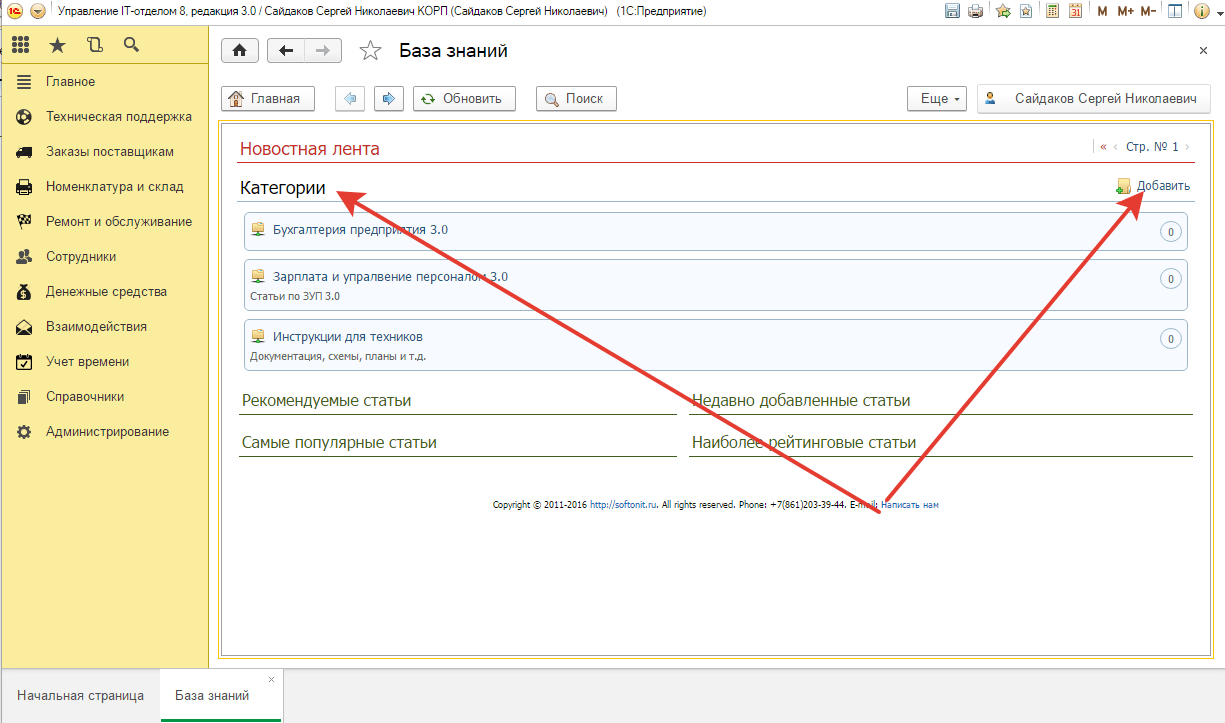Click the Главная button in knowledge base toolbar
The width and height of the screenshot is (1225, 723).
267,98
